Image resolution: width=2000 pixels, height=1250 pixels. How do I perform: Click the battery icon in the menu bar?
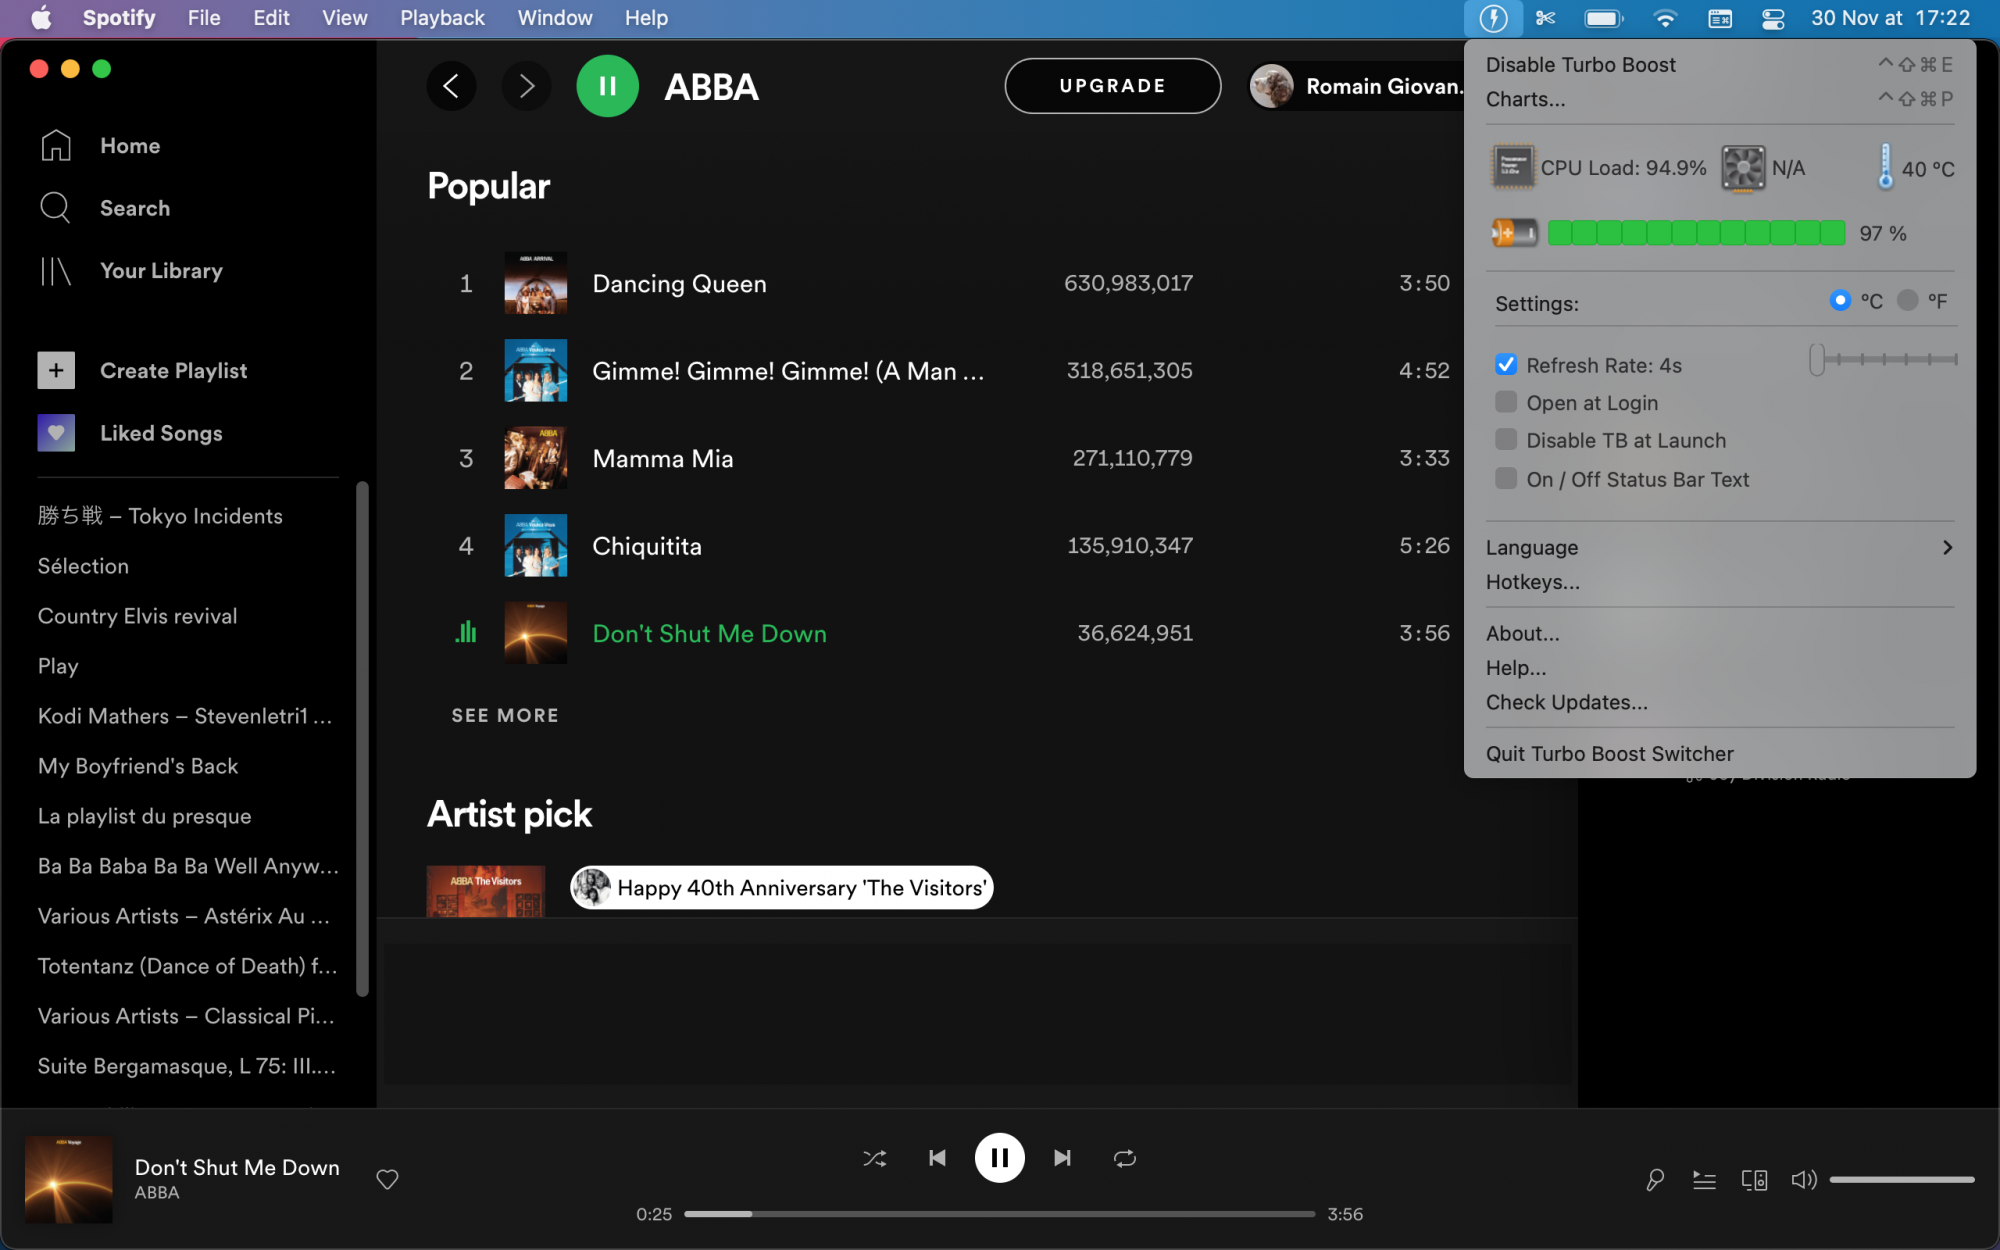coord(1604,18)
